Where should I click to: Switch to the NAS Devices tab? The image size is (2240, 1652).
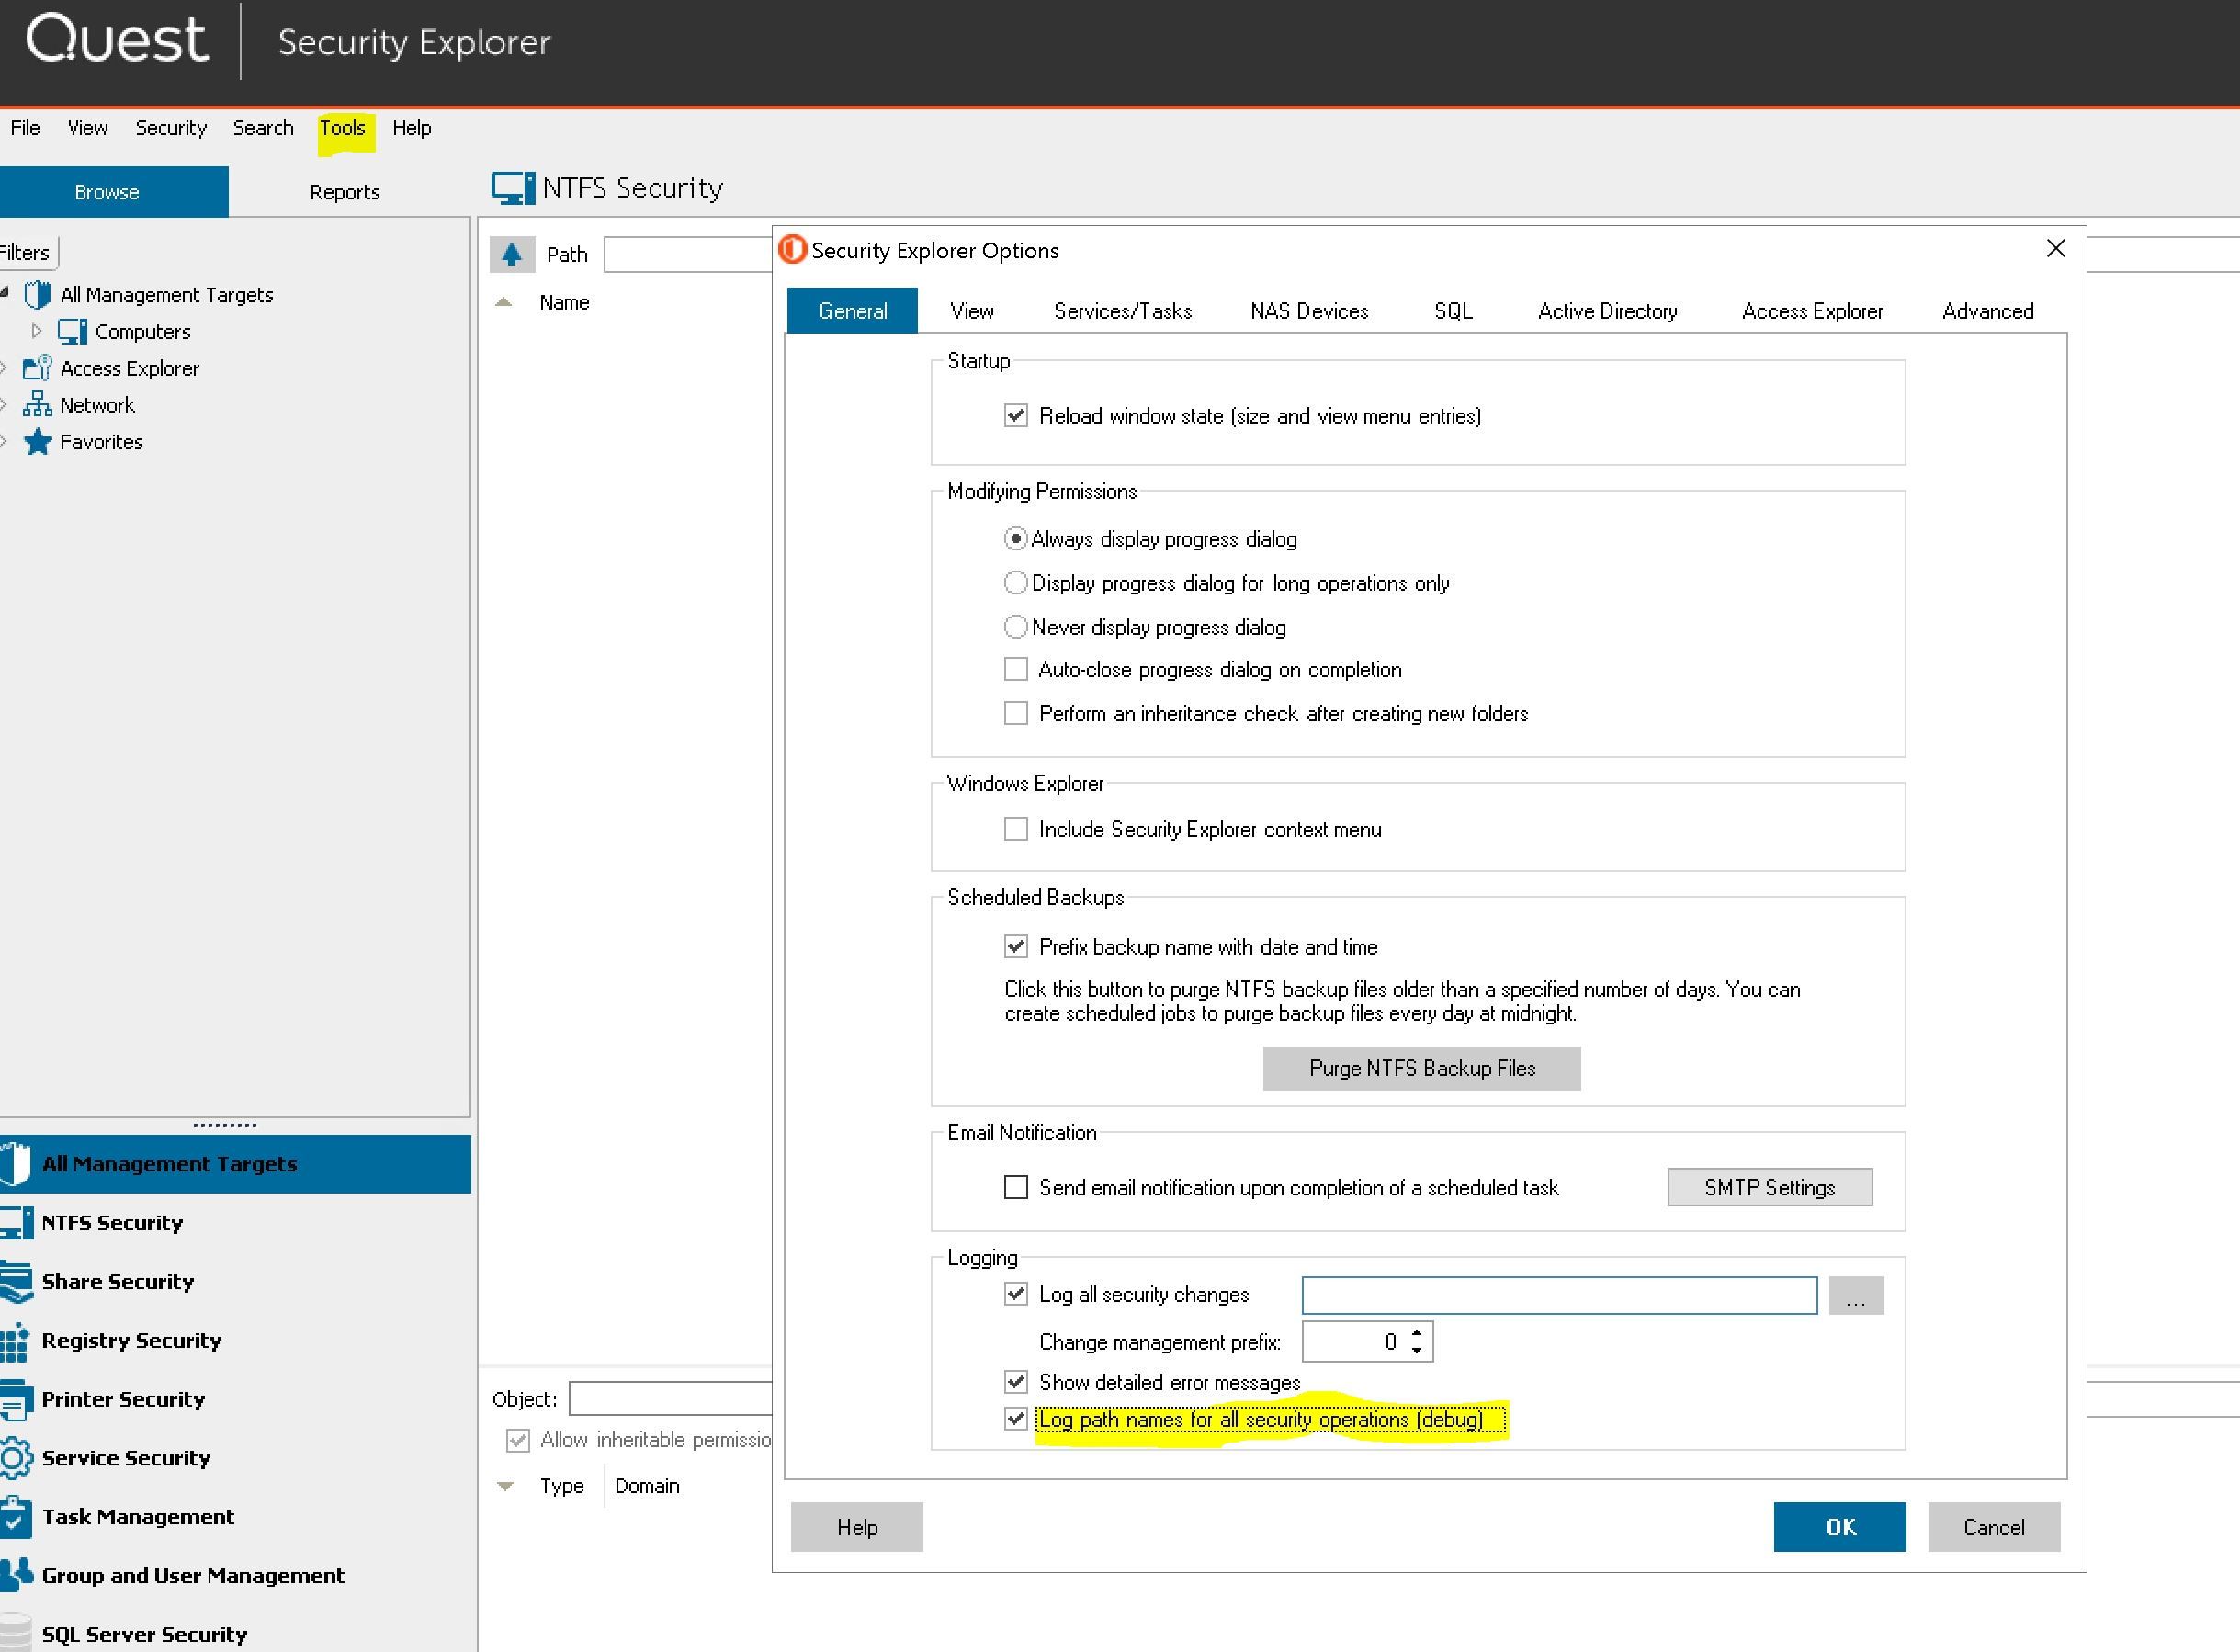1309,311
